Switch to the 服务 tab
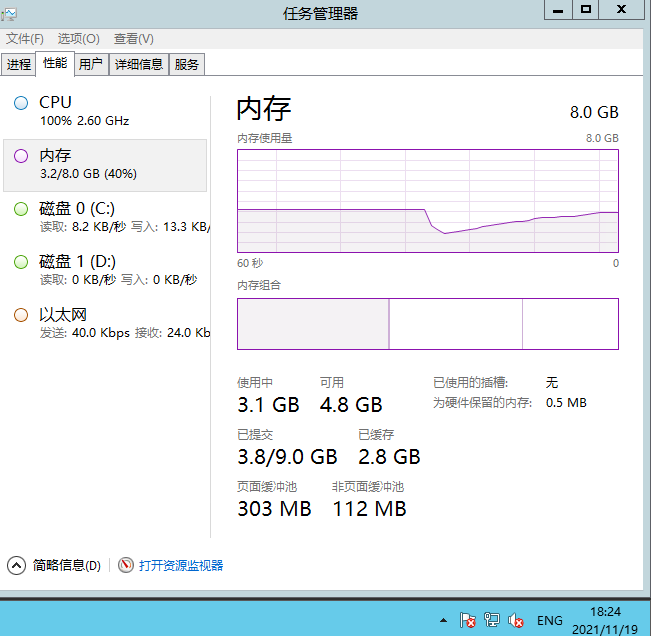 click(x=187, y=64)
